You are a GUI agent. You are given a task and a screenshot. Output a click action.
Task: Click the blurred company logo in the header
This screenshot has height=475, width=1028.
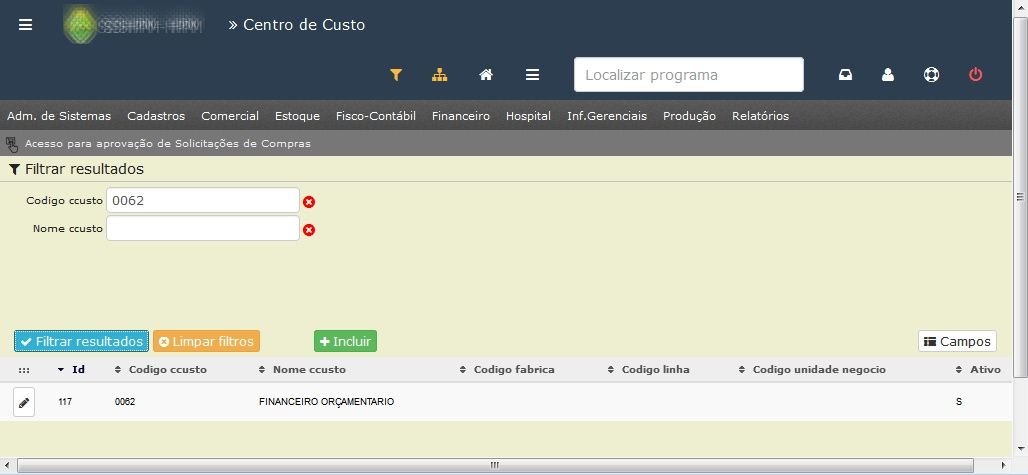[x=134, y=24]
